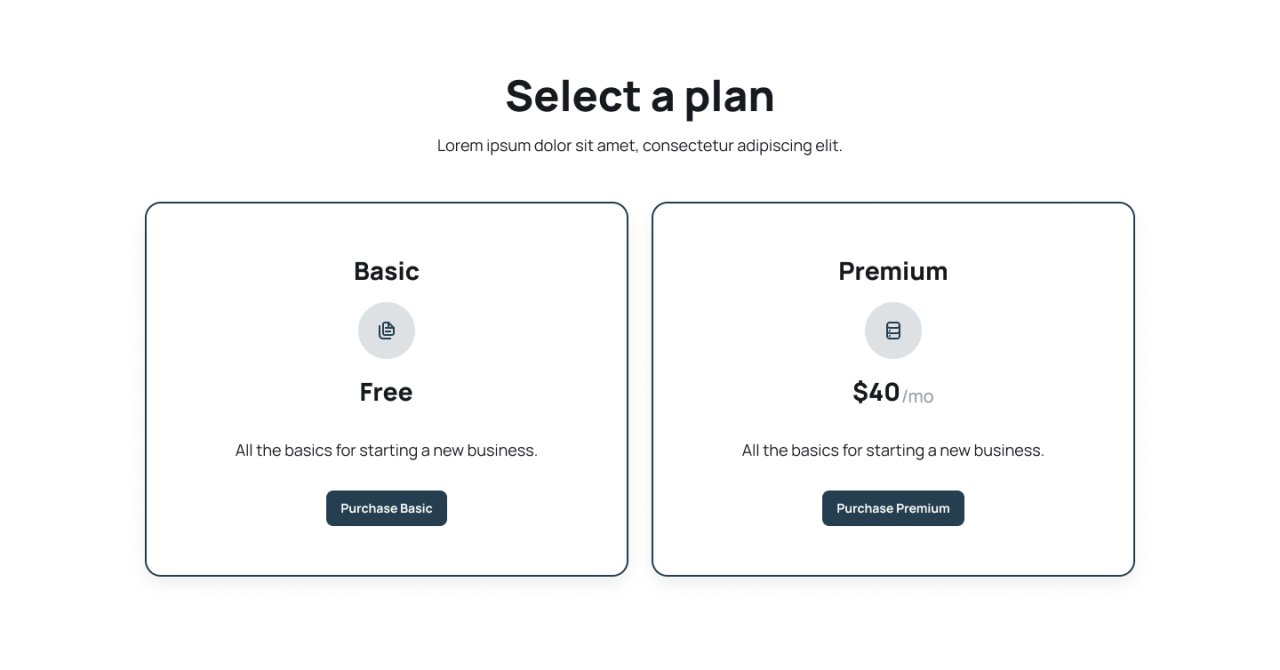Click the Purchase Premium button
1280x670 pixels.
(893, 508)
